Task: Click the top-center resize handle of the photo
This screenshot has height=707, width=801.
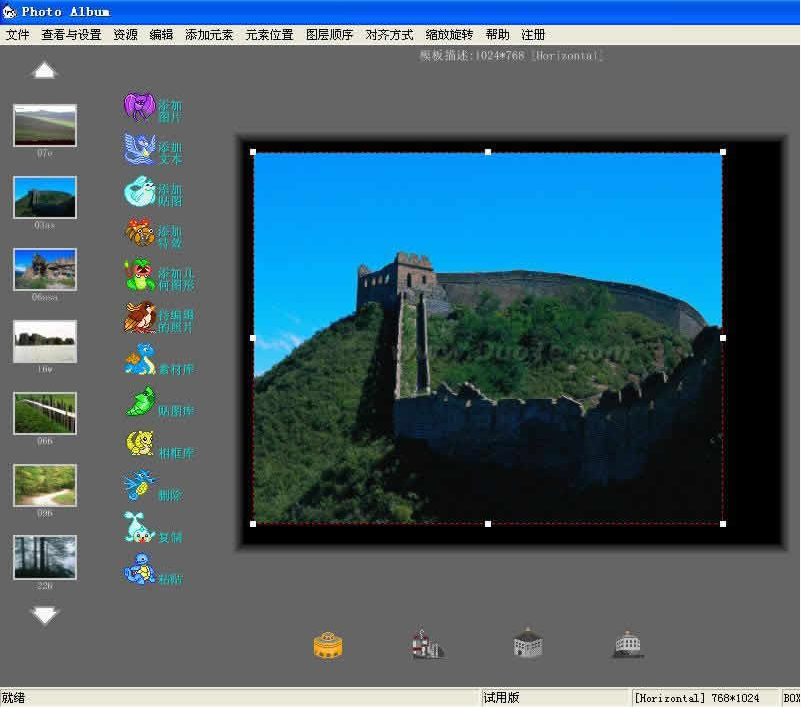Action: (x=488, y=152)
